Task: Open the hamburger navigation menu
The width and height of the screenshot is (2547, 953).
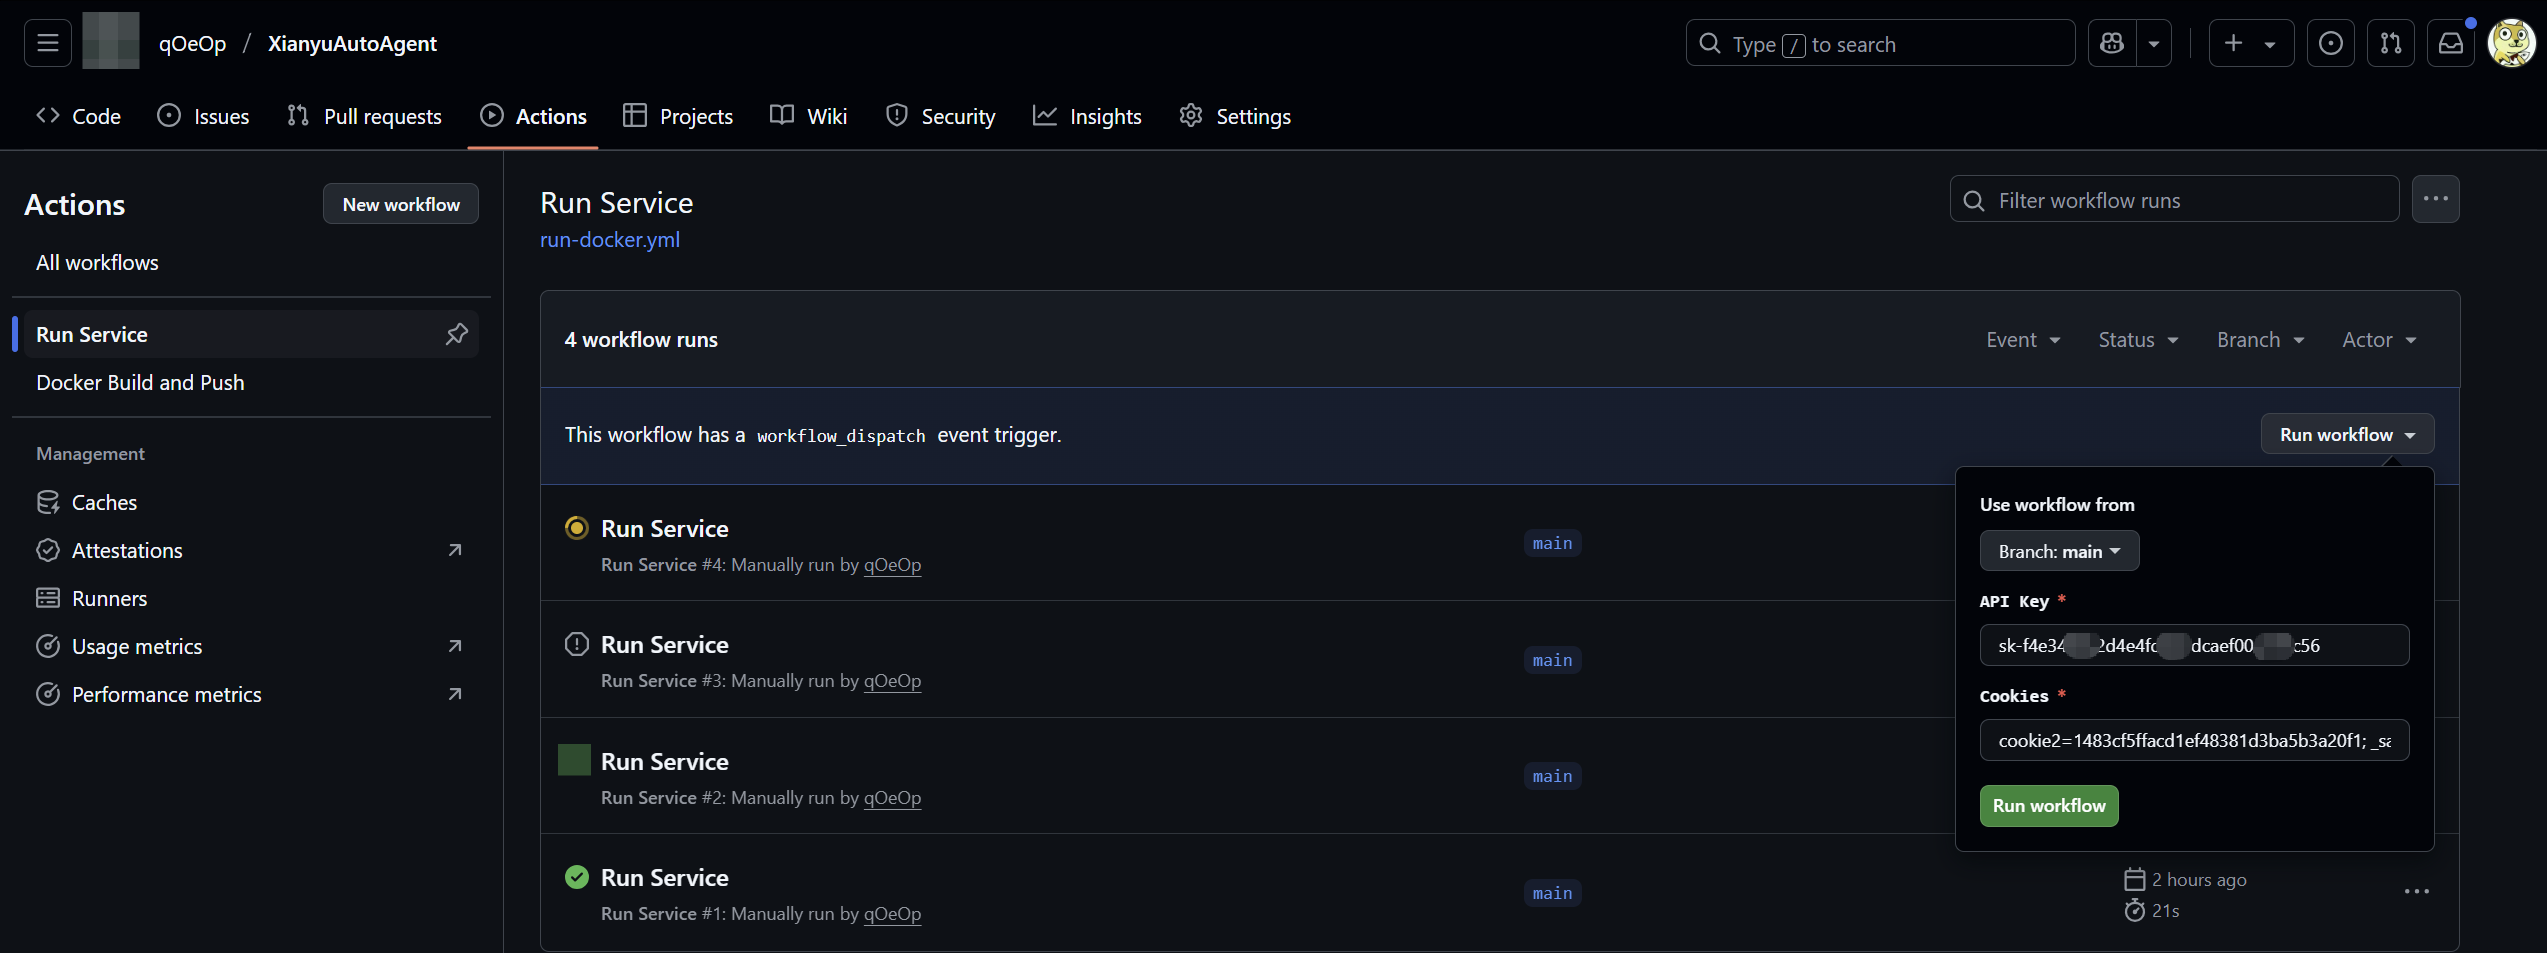Action: coord(47,43)
